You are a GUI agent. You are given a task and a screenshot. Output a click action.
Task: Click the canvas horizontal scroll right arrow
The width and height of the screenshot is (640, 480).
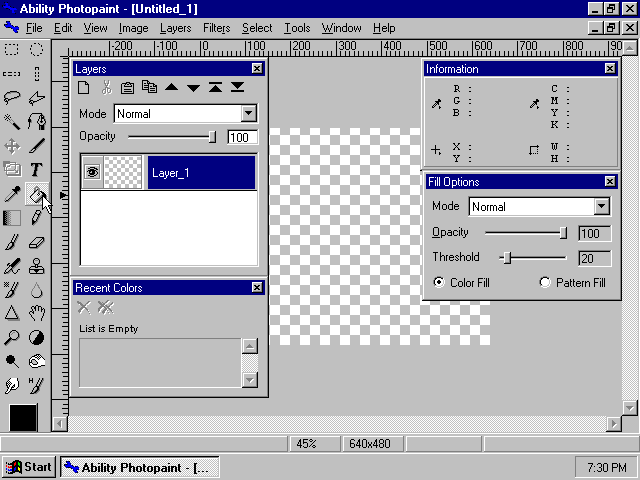[x=614, y=424]
